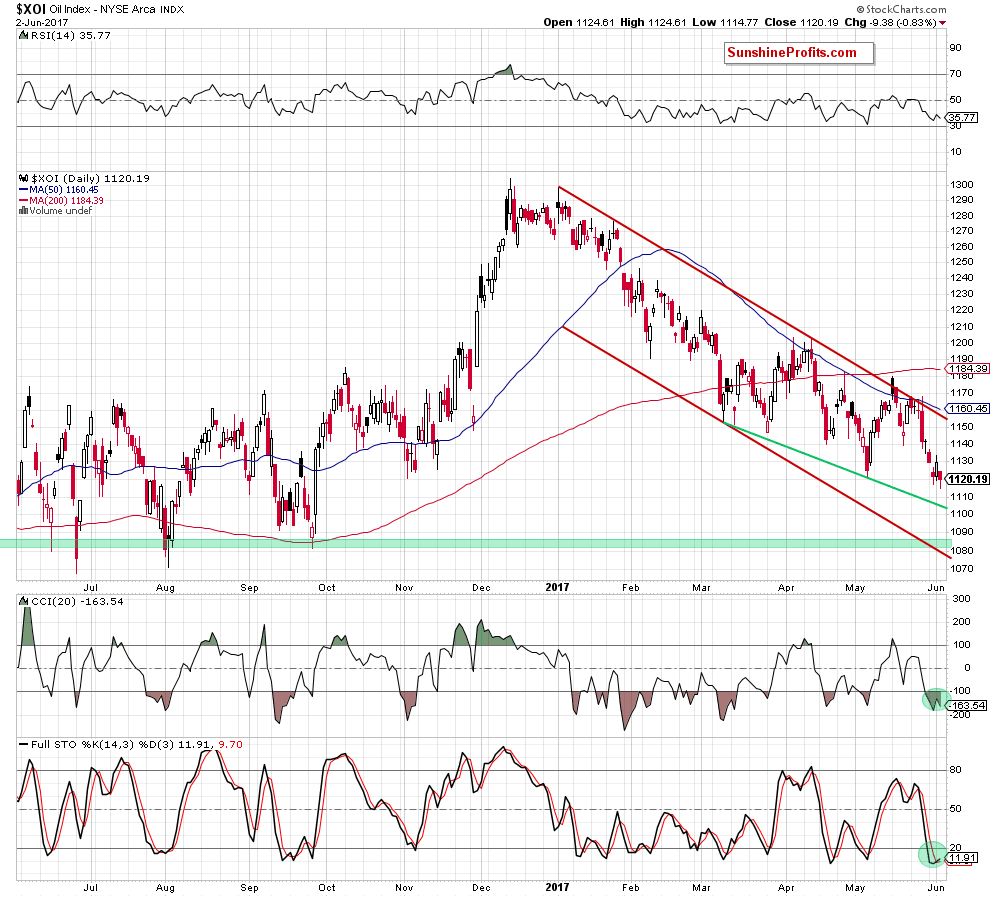Screen dimensions: 990x897
Task: Click the 1070 price axis label
Action: point(961,569)
